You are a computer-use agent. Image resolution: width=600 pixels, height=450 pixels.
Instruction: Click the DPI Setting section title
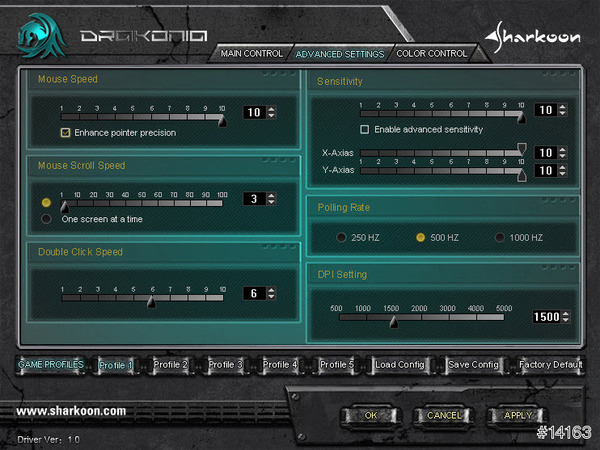[342, 275]
